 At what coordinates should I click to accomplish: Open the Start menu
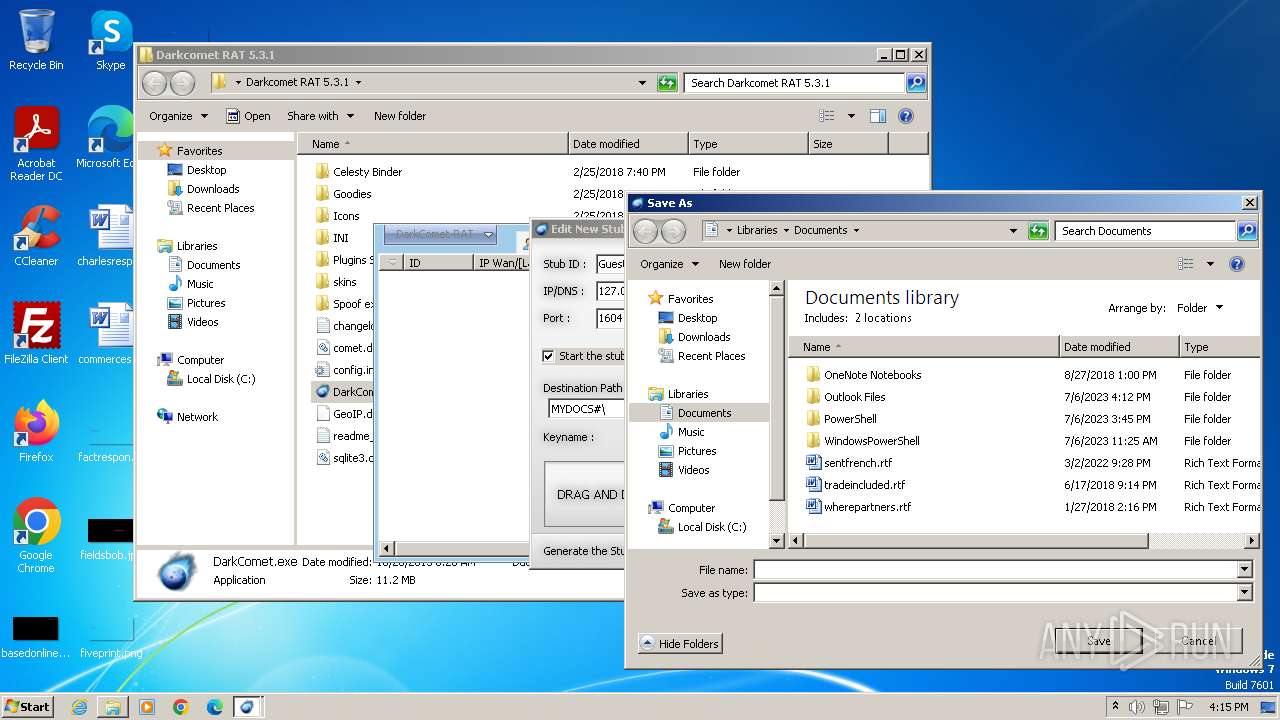[x=28, y=707]
